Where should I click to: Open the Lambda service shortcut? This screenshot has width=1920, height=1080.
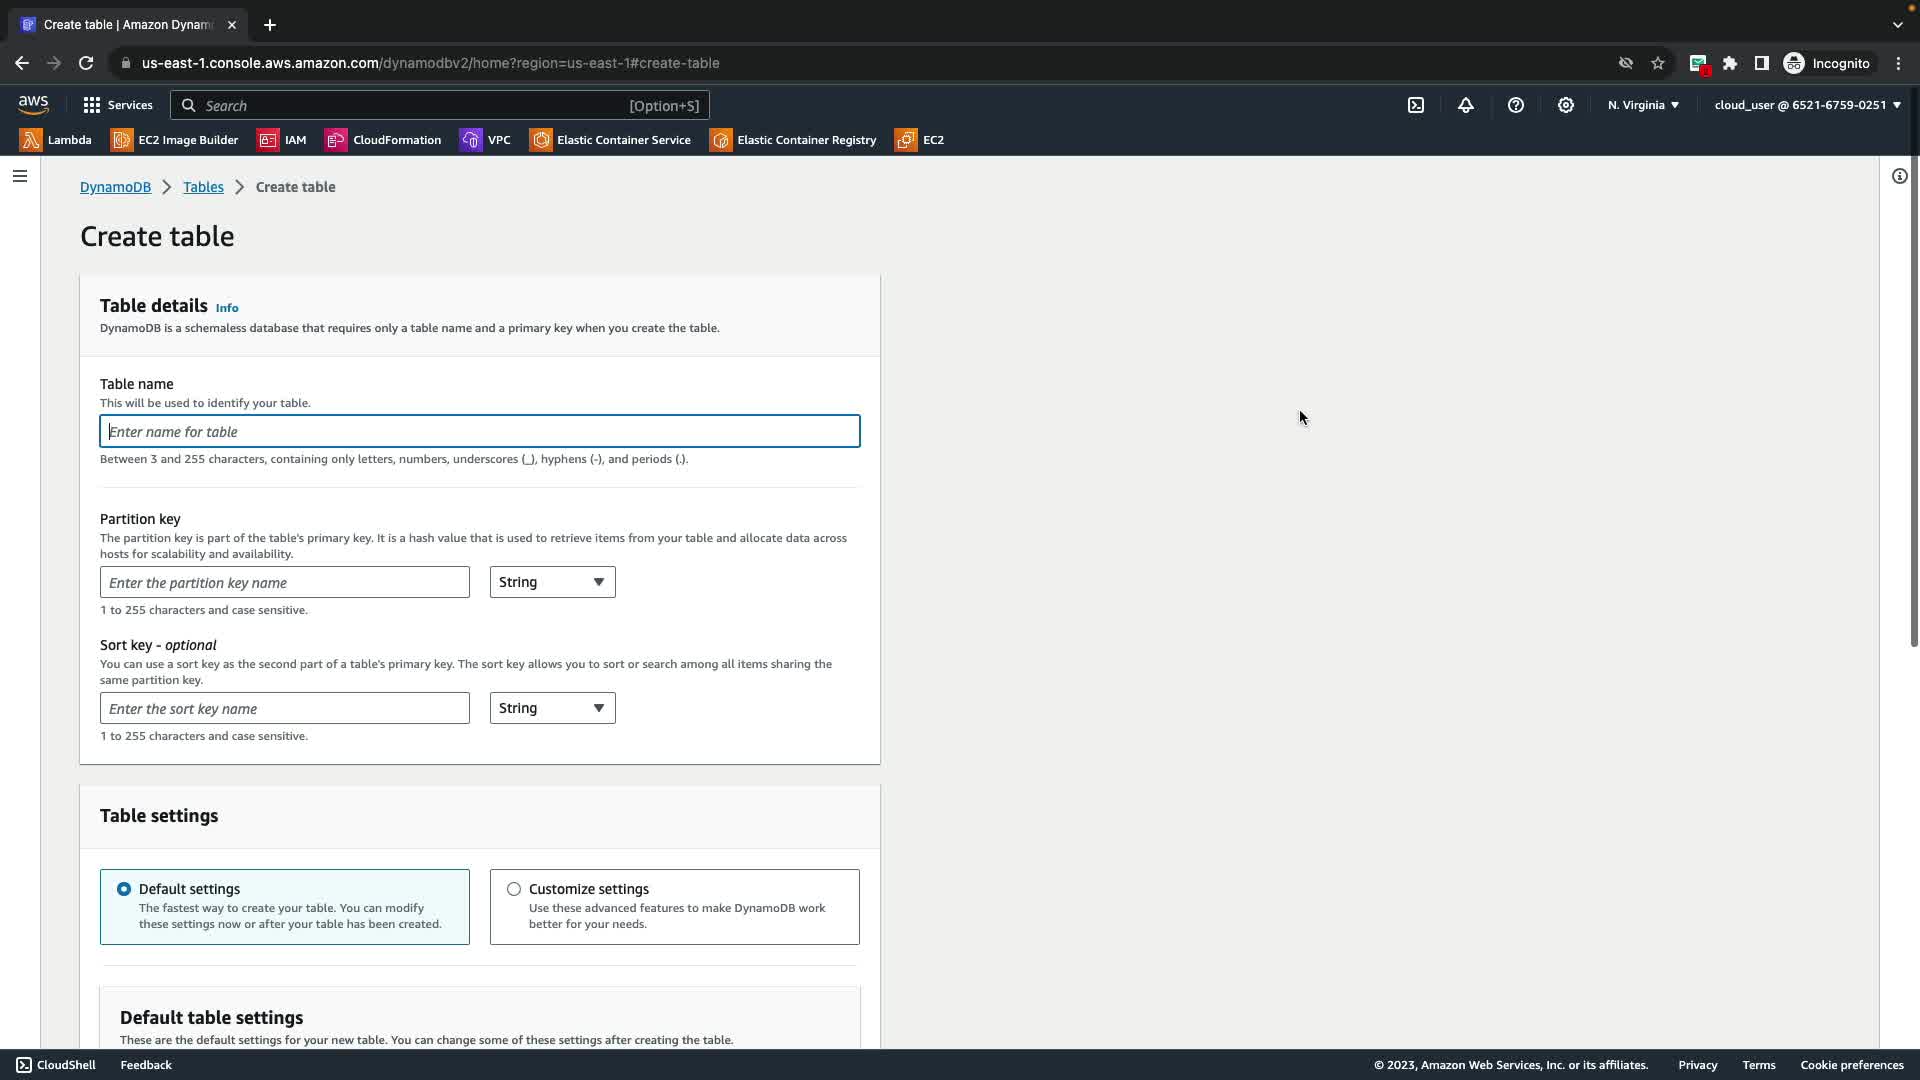tap(56, 140)
